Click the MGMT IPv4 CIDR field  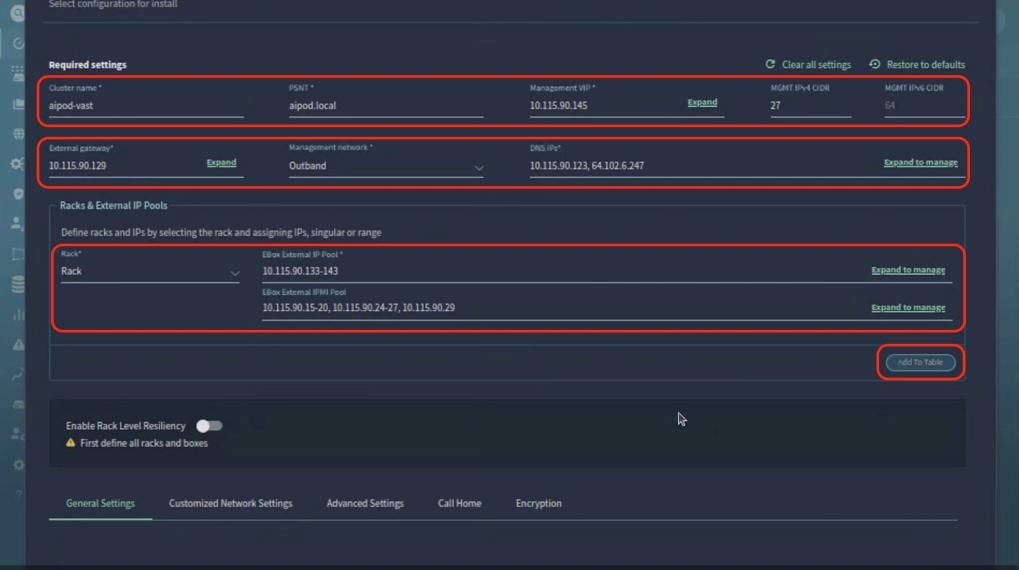coord(810,105)
